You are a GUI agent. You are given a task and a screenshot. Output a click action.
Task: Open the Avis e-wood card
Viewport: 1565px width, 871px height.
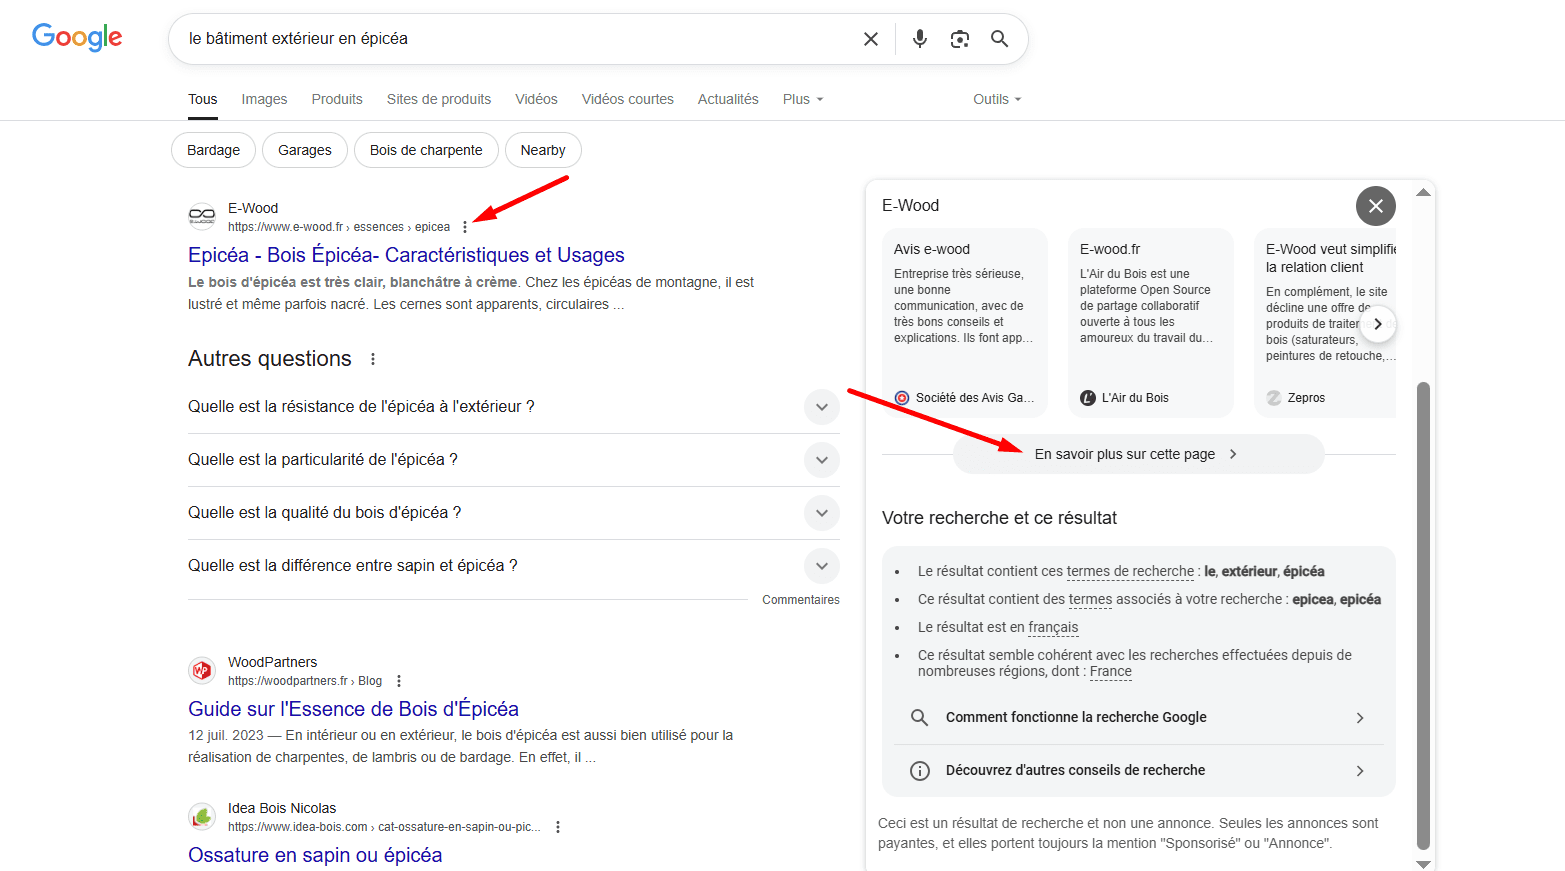click(x=965, y=323)
